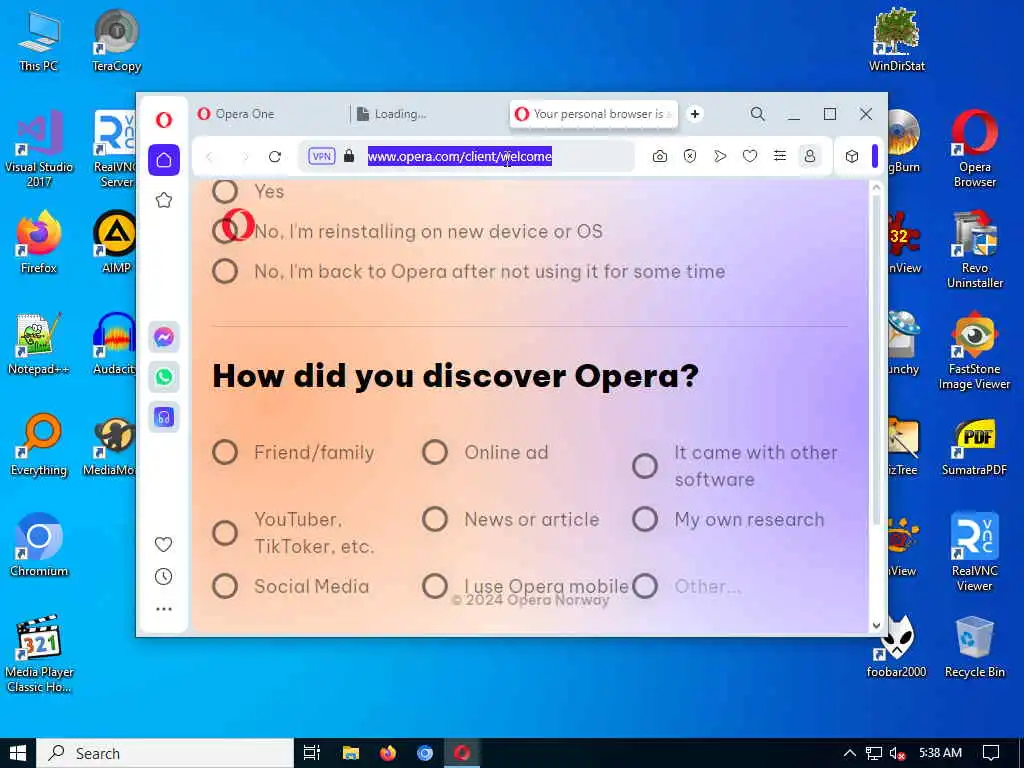The width and height of the screenshot is (1024, 768).
Task: Choose 'I use Opera mobile' option
Action: click(x=435, y=586)
